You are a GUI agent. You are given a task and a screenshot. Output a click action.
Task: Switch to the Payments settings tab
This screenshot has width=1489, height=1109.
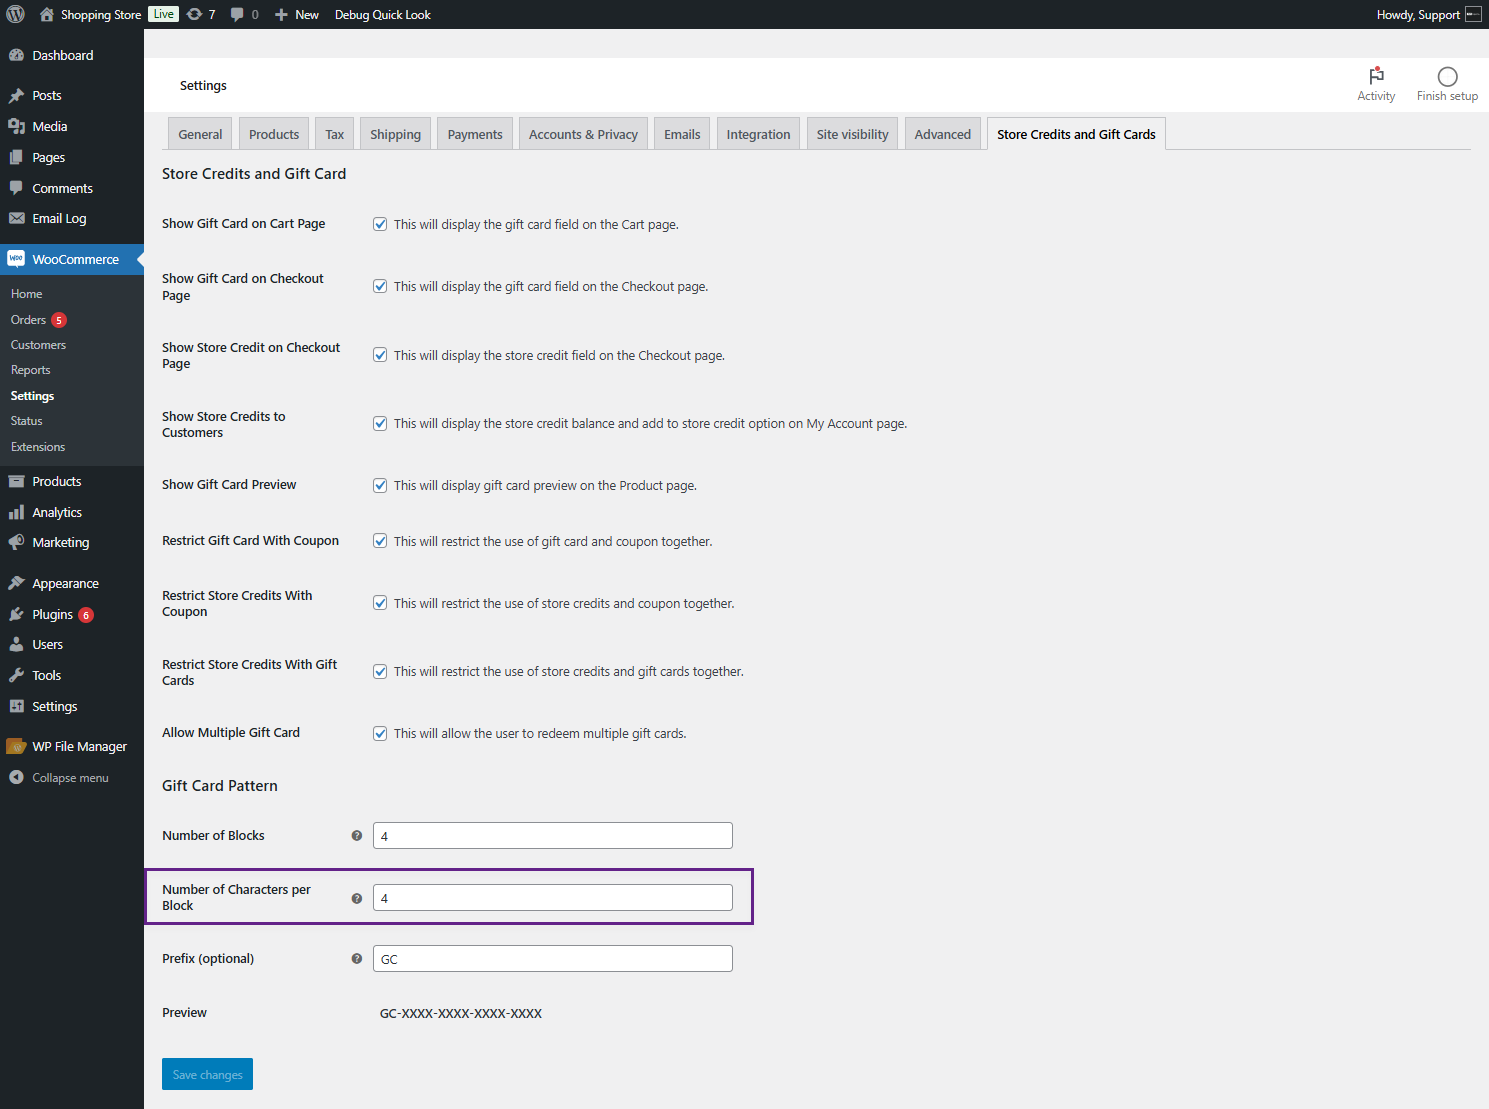tap(475, 134)
